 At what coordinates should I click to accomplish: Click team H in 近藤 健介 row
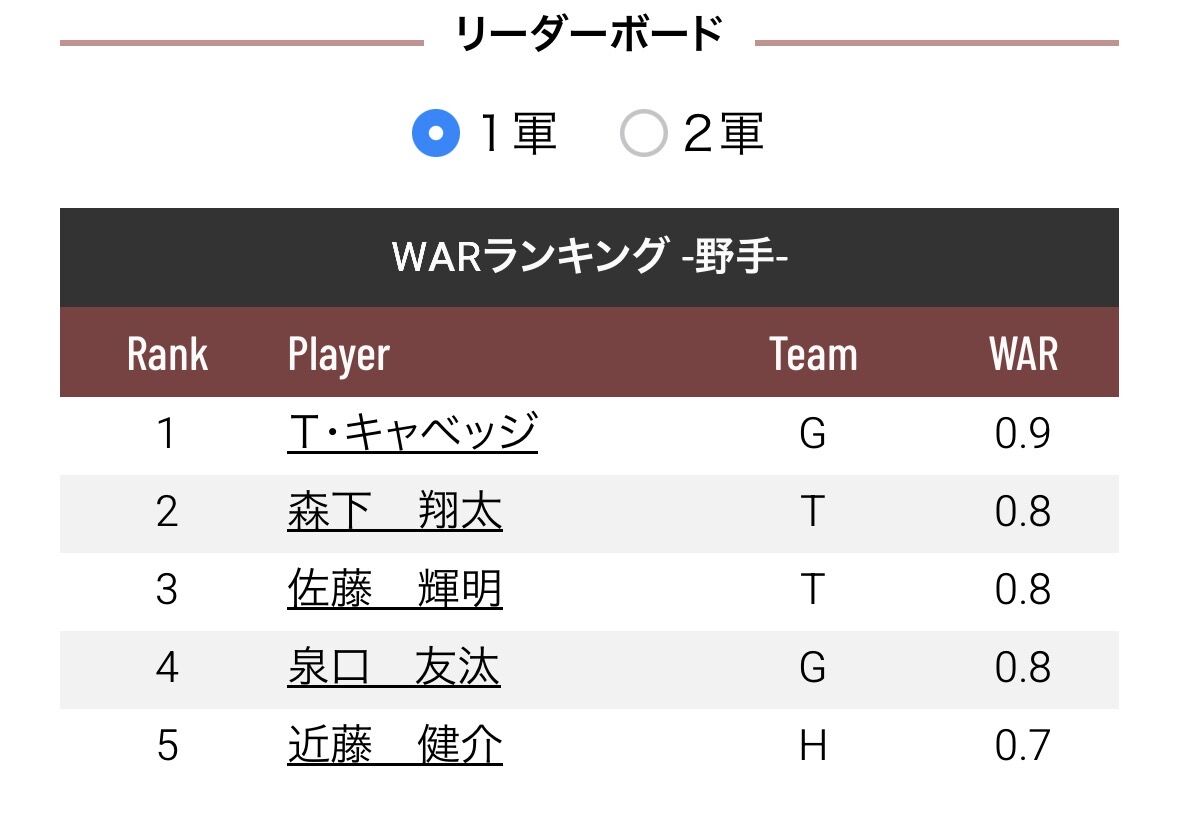click(813, 746)
